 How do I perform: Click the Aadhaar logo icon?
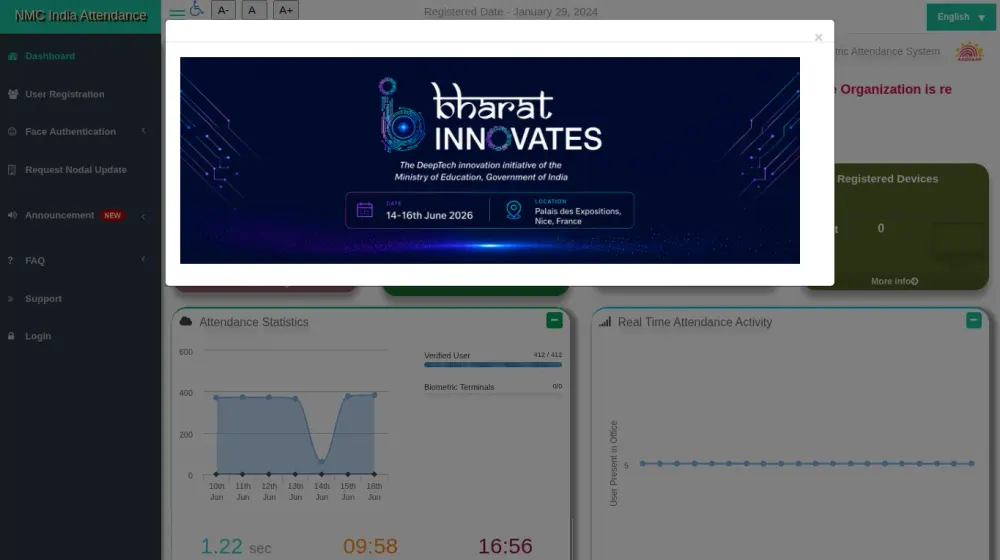pos(969,51)
